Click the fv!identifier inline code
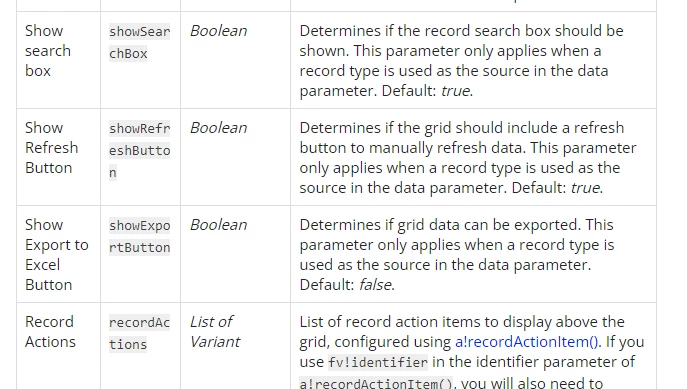The image size is (687, 389). tap(378, 362)
